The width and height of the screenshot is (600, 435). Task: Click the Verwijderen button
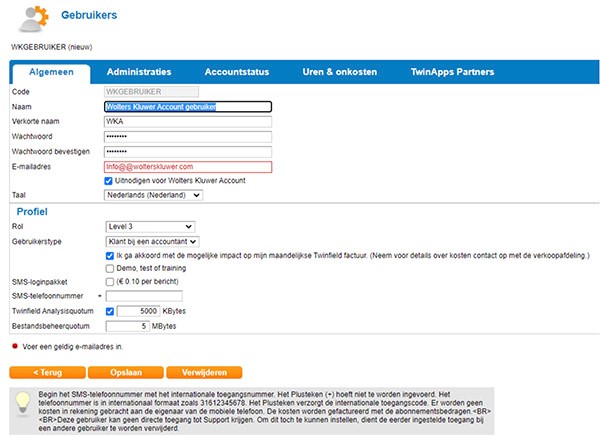click(204, 372)
